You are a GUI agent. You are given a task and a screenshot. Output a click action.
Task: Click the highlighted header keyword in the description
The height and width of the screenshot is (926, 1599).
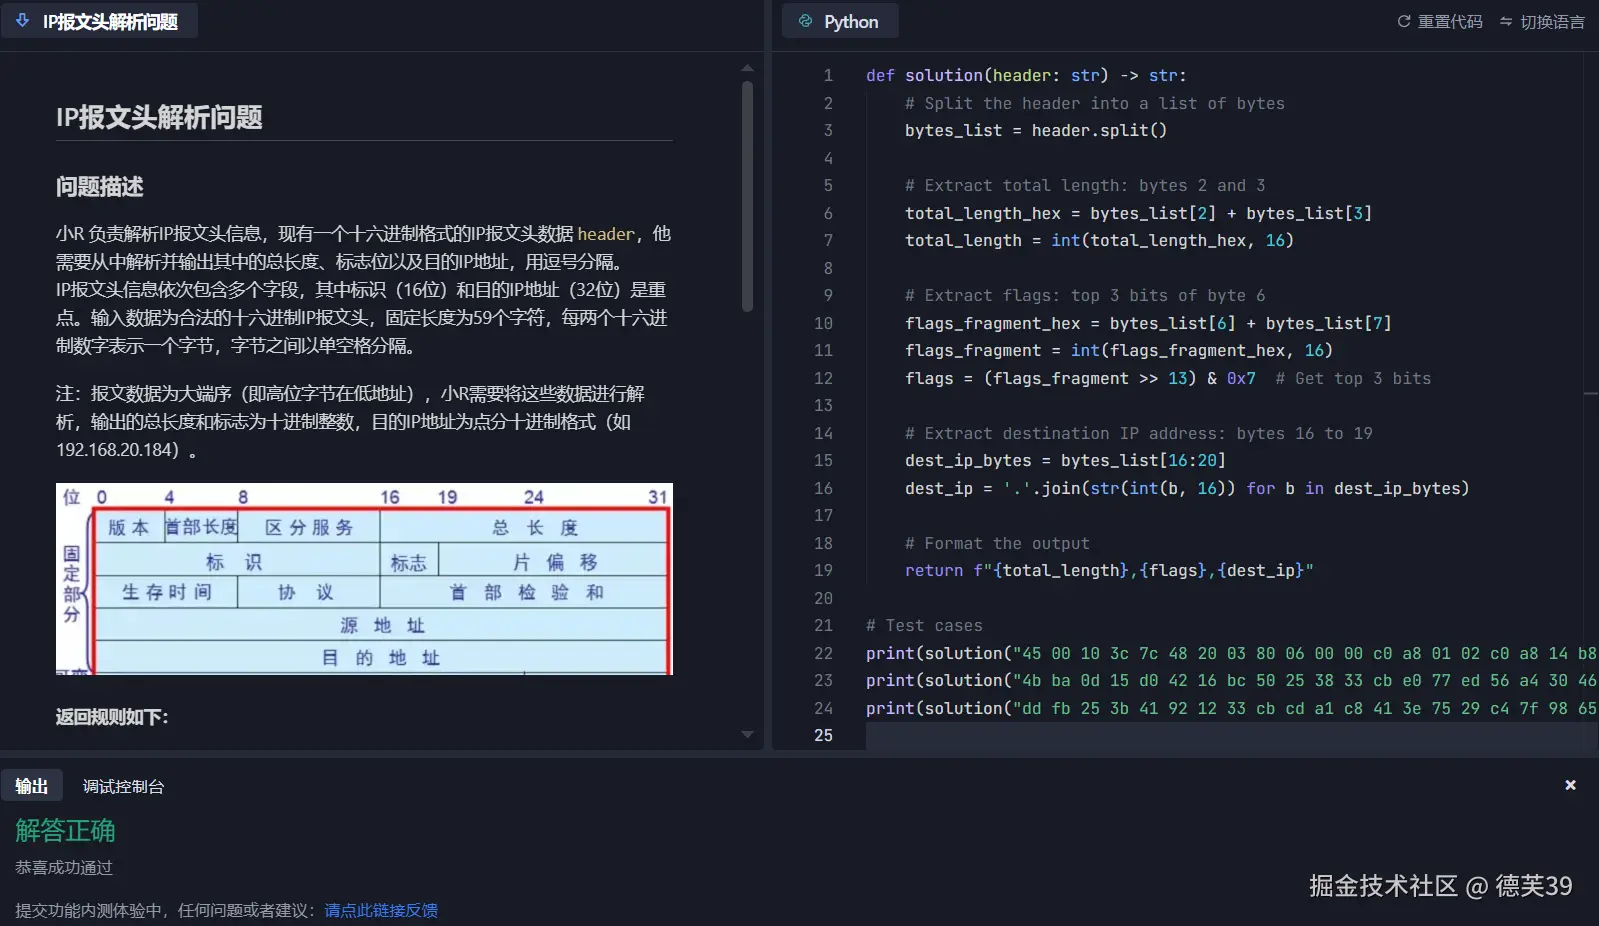pos(606,234)
